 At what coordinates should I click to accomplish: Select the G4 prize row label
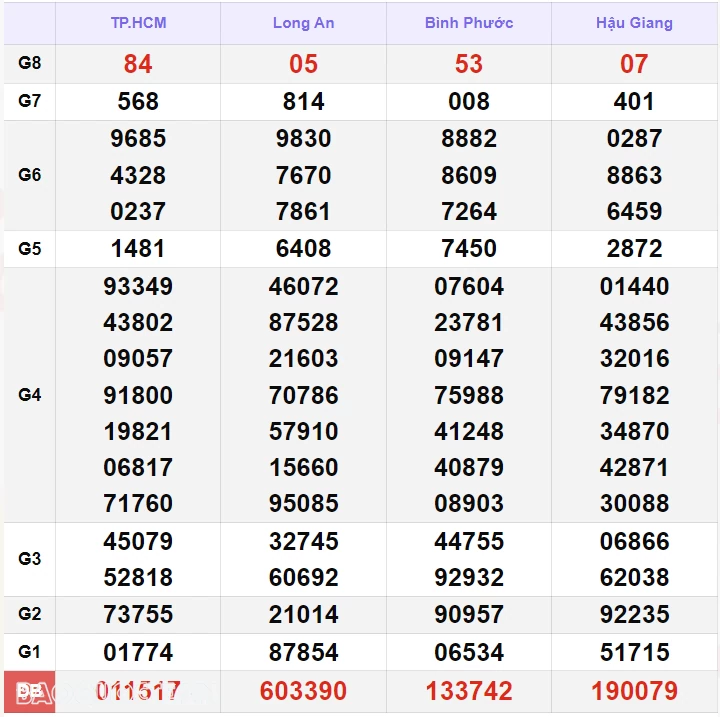[30, 395]
